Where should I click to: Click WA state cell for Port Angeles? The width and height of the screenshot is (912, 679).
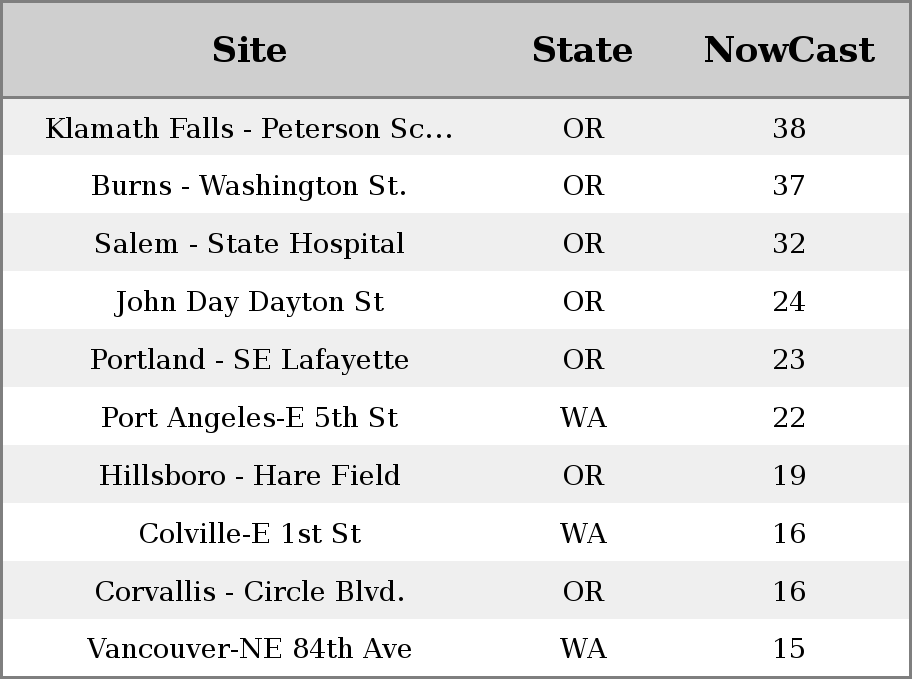pos(583,418)
